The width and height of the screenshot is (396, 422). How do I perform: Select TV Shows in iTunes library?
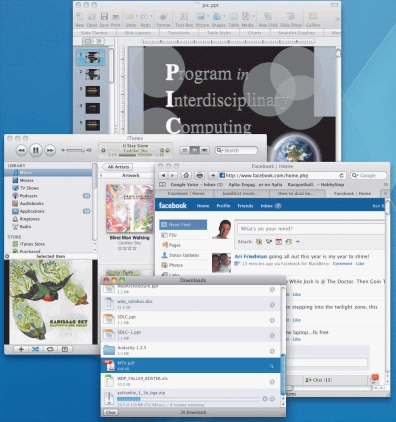[x=49, y=188]
